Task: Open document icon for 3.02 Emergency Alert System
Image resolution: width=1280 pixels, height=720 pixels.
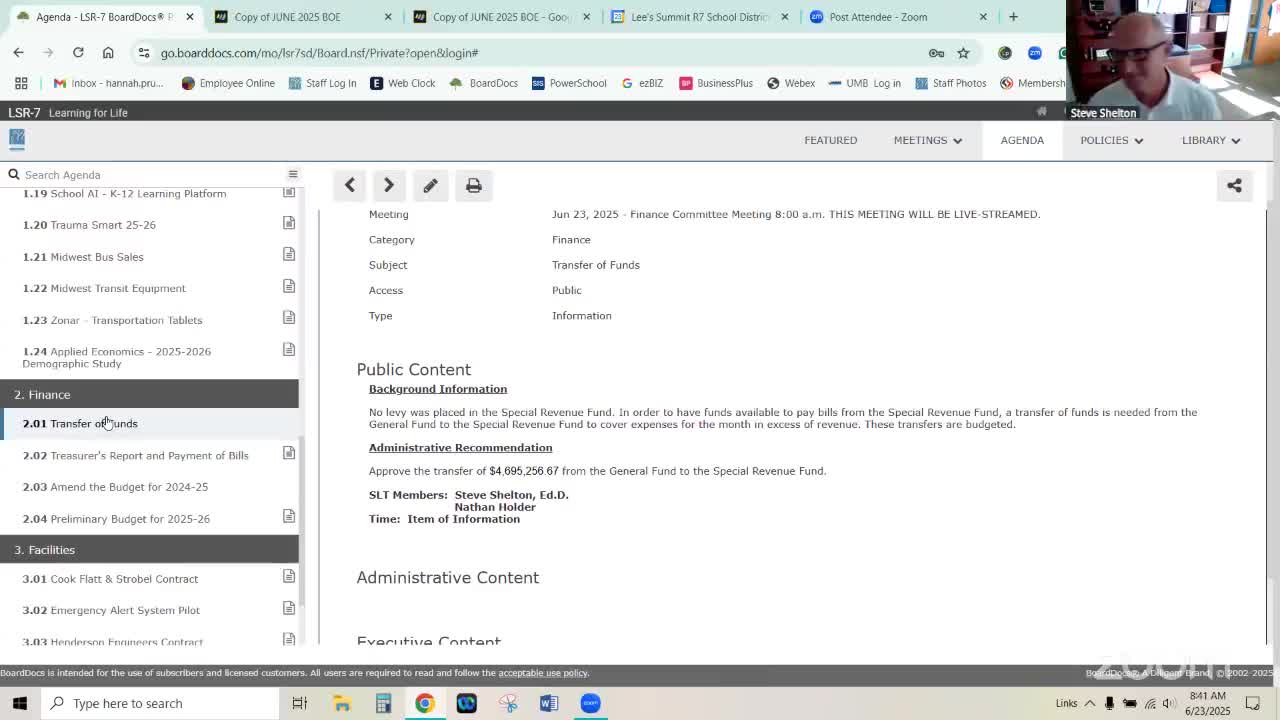Action: coord(289,608)
